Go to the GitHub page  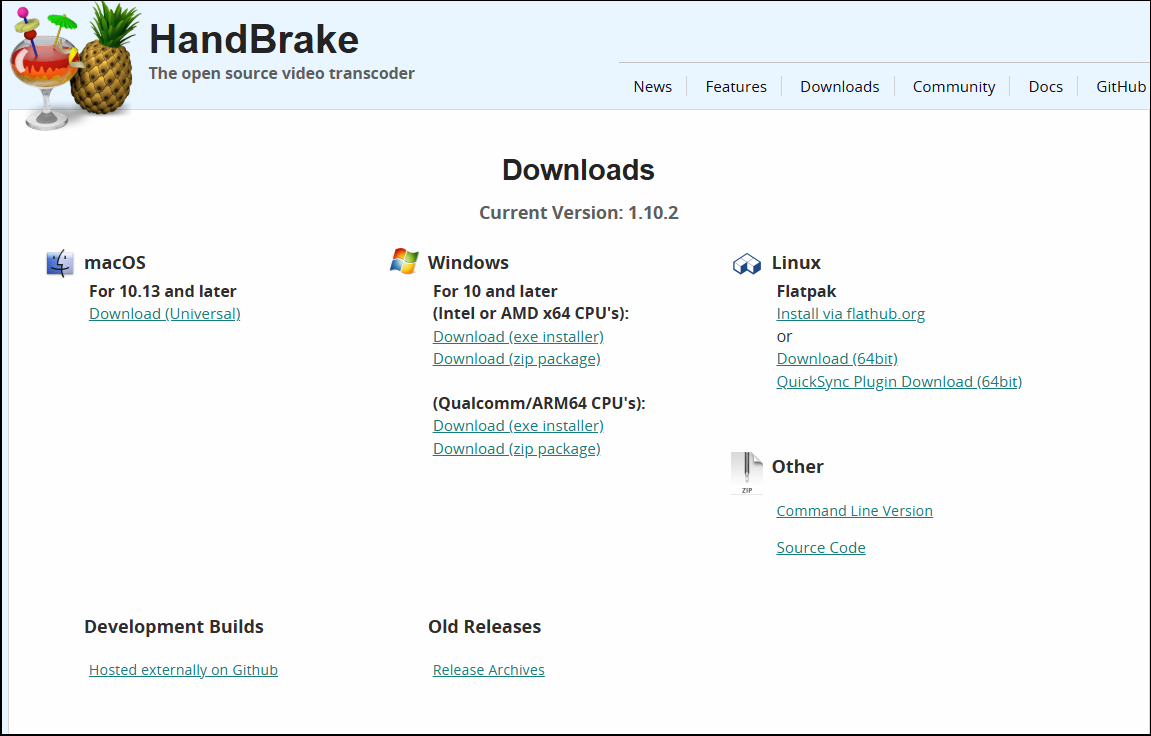(1120, 86)
